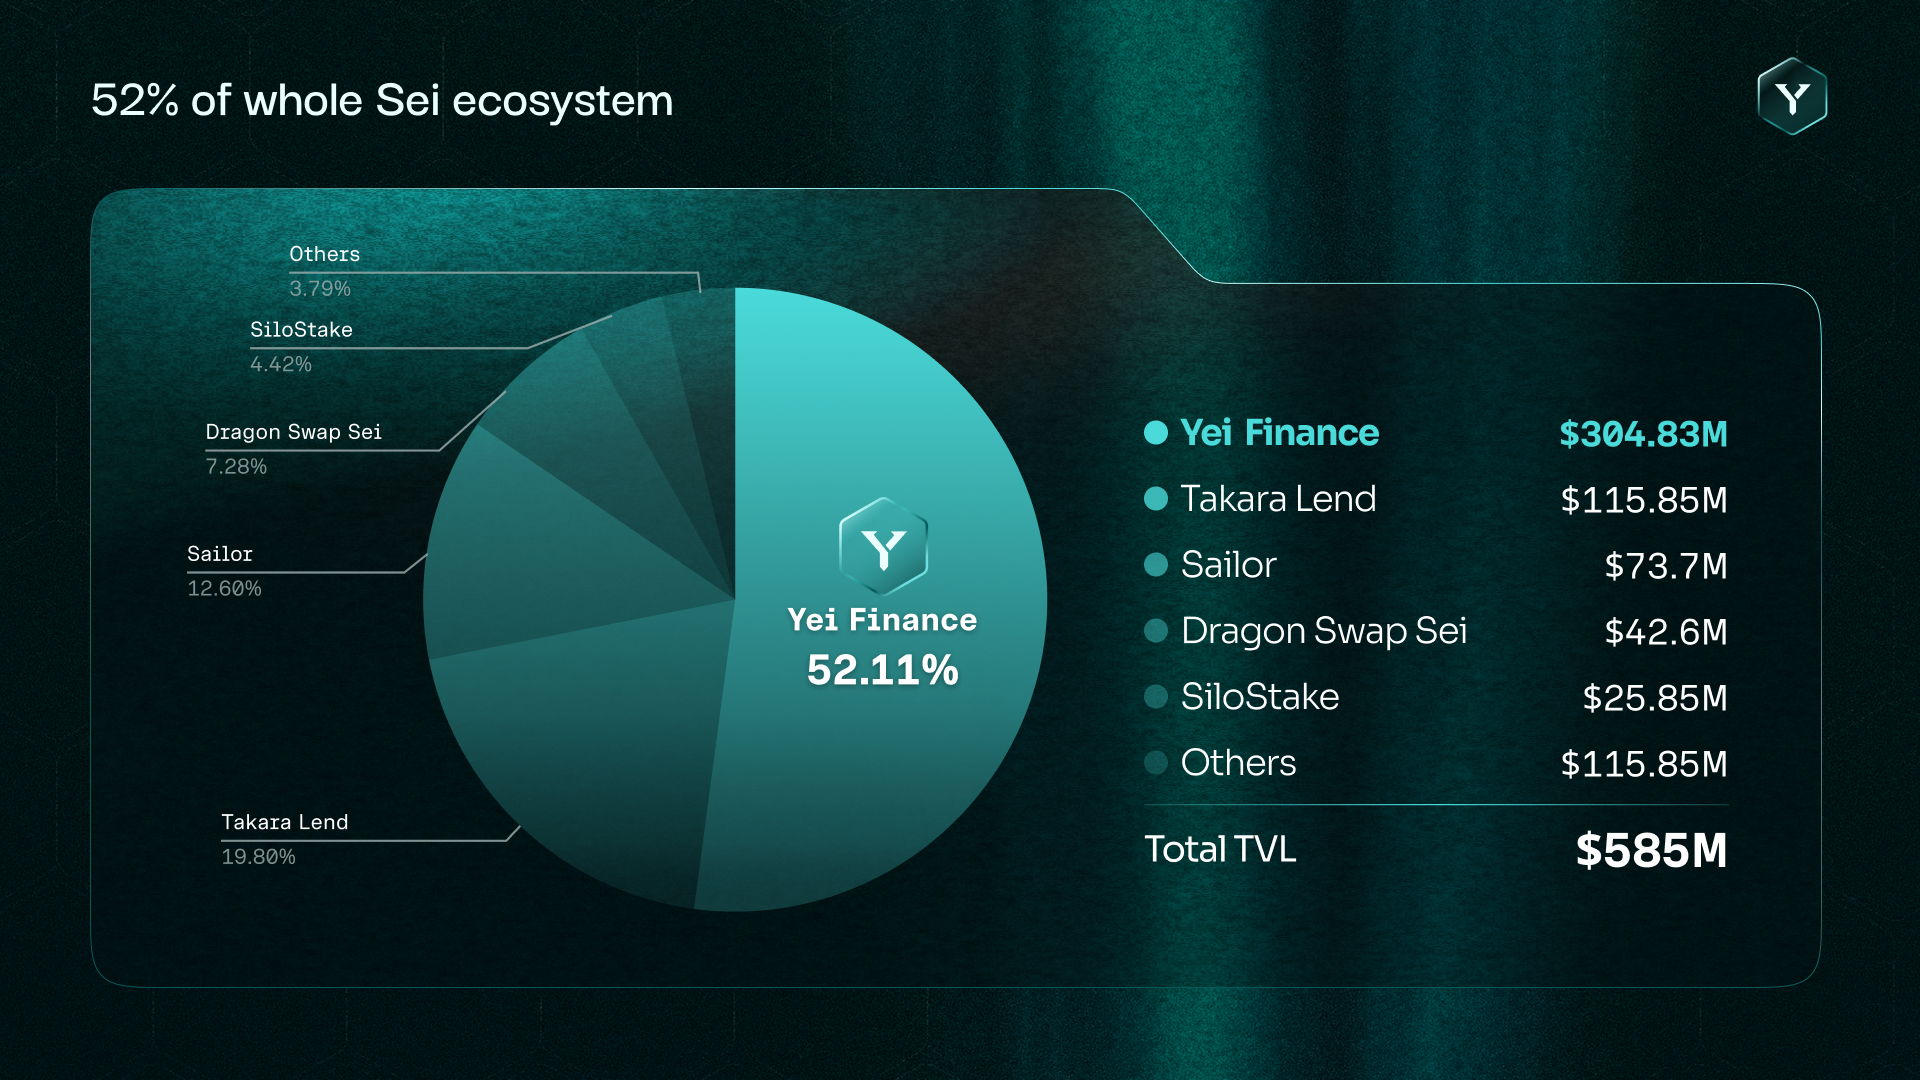Select the Yei Finance legend label
The height and width of the screenshot is (1080, 1920).
point(1279,433)
